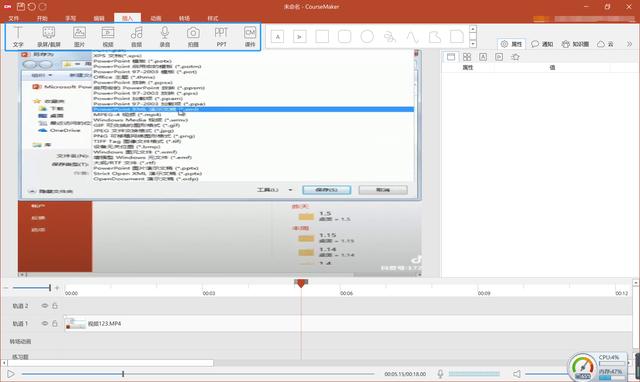Switch to the 编辑 ribbon tab
Image resolution: width=640 pixels, height=382 pixels.
click(99, 18)
